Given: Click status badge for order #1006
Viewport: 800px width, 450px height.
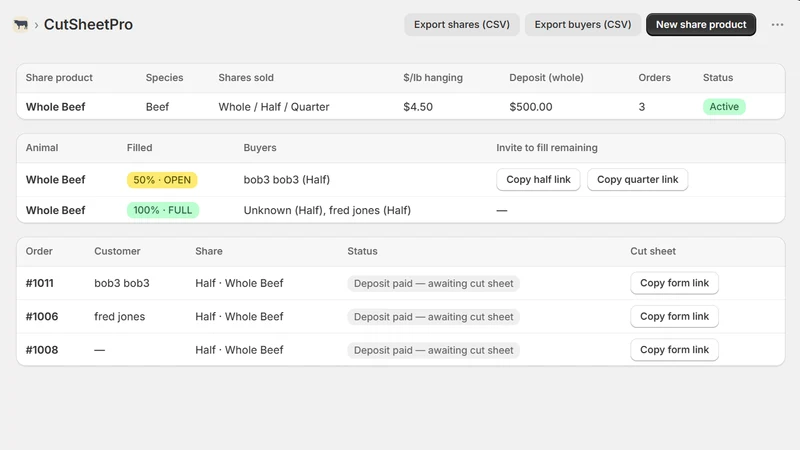Looking at the screenshot, I should (x=434, y=317).
